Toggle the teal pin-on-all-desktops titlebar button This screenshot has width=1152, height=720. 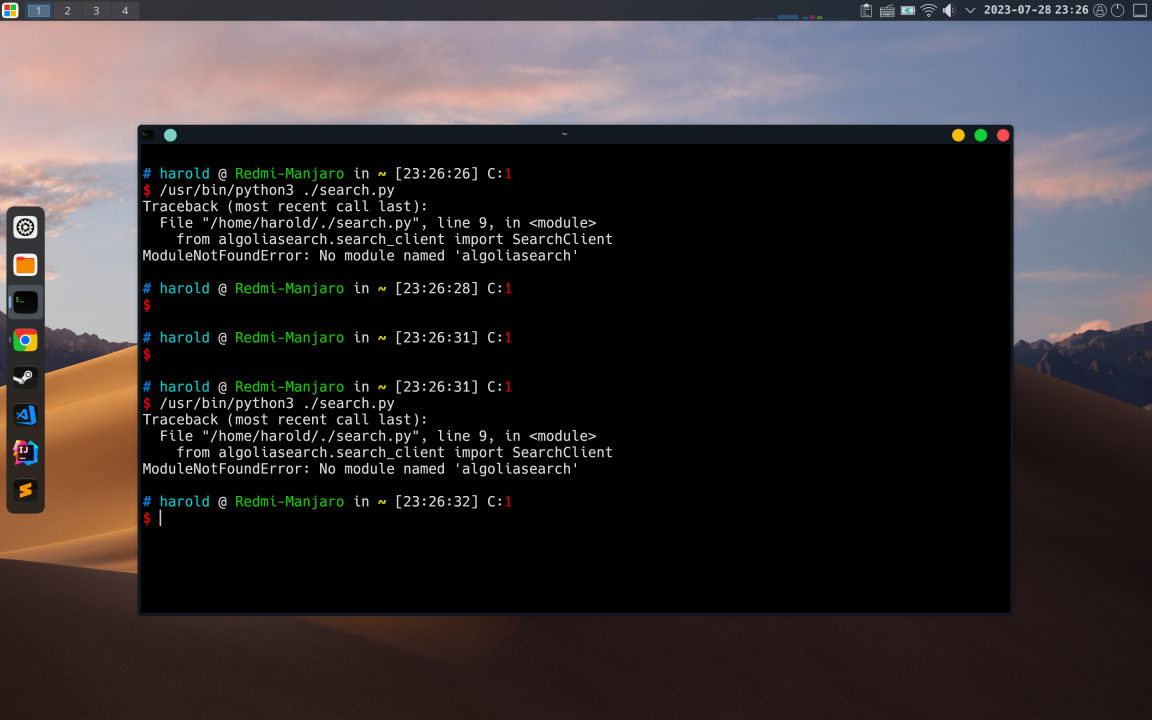pyautogui.click(x=170, y=135)
